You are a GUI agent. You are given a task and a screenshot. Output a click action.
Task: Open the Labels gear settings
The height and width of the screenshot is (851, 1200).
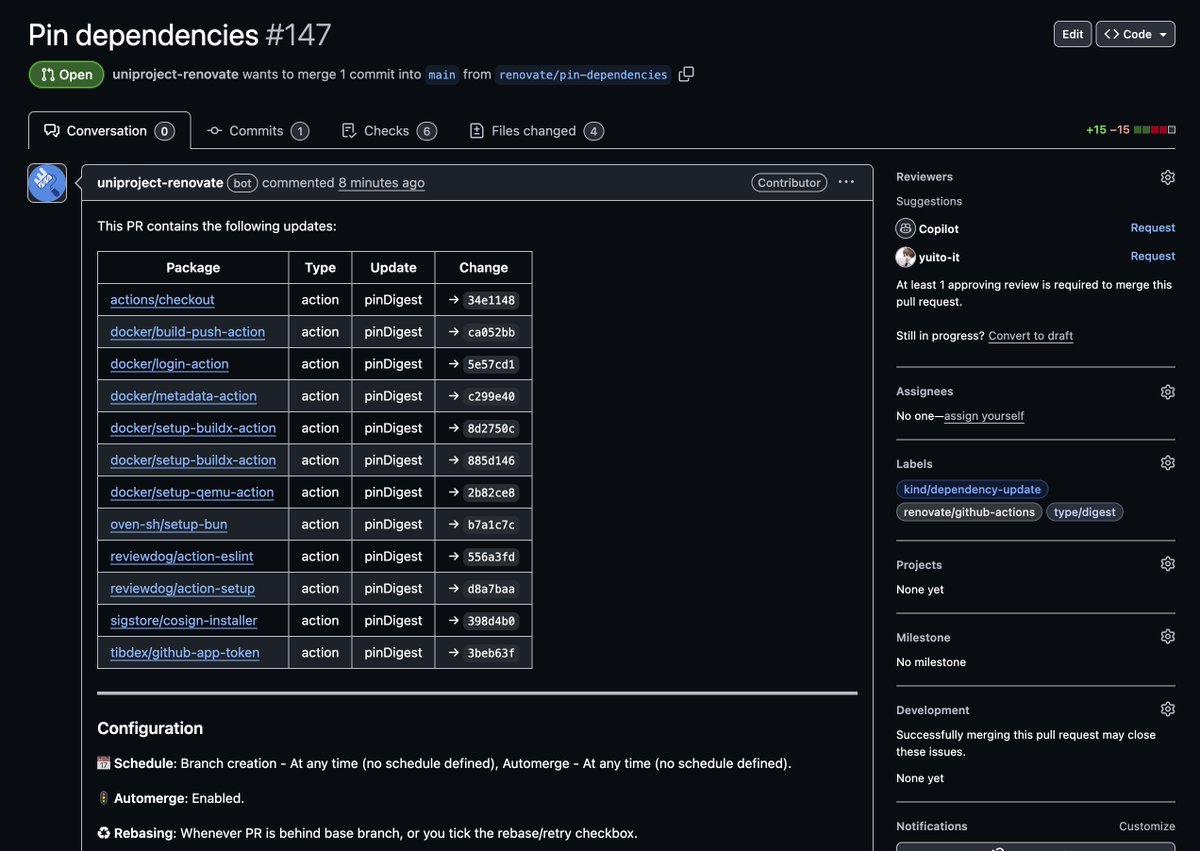pos(1167,463)
